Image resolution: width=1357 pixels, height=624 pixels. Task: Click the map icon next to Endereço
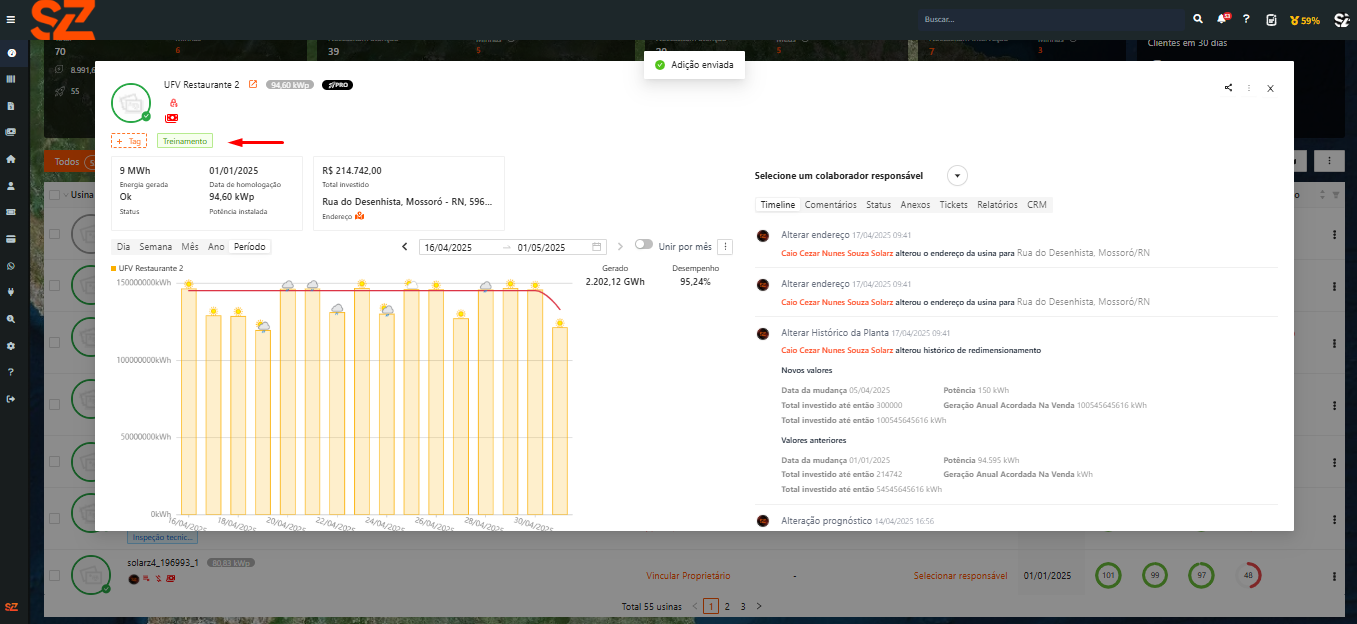click(x=360, y=216)
